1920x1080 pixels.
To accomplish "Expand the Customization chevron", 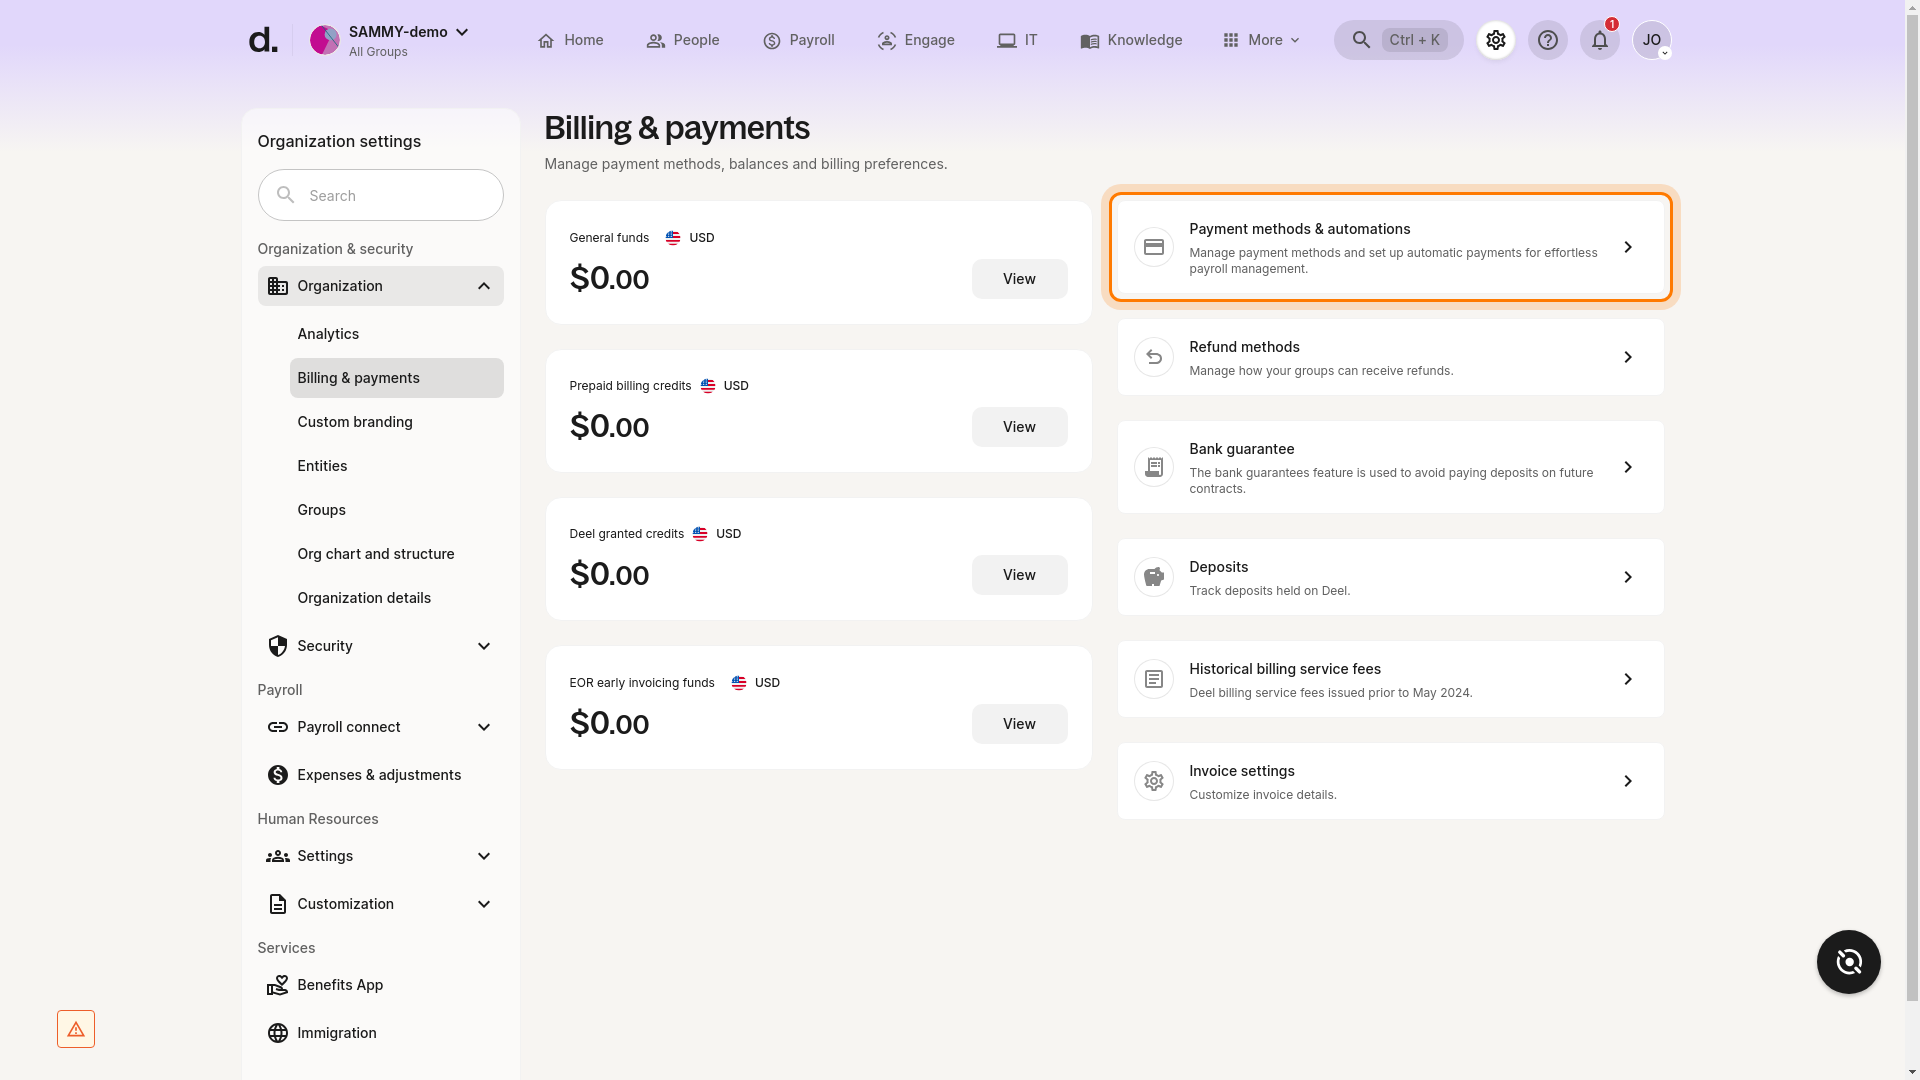I will pos(484,904).
